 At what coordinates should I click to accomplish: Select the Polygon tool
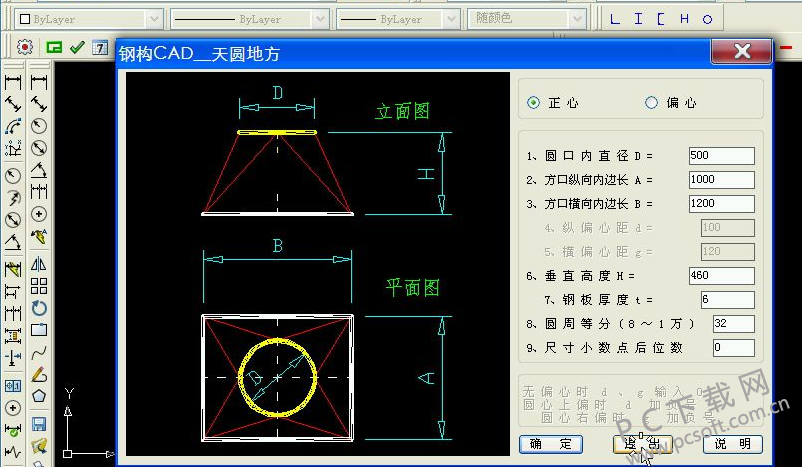pyautogui.click(x=39, y=396)
